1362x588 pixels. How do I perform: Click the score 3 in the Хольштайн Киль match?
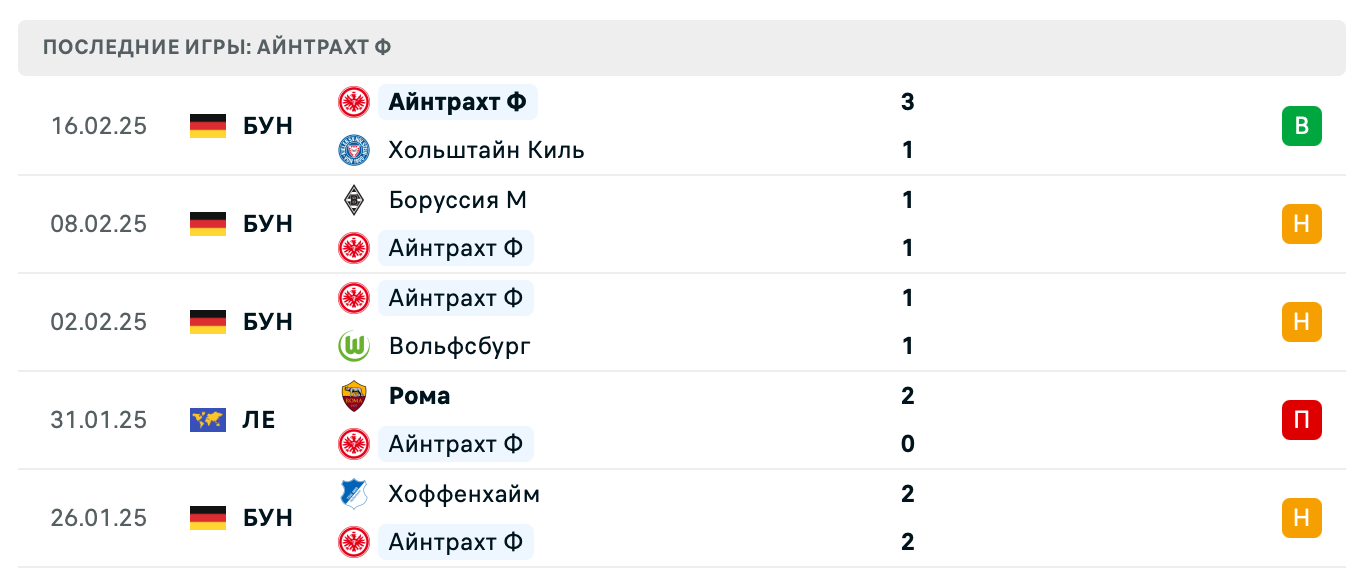907,102
